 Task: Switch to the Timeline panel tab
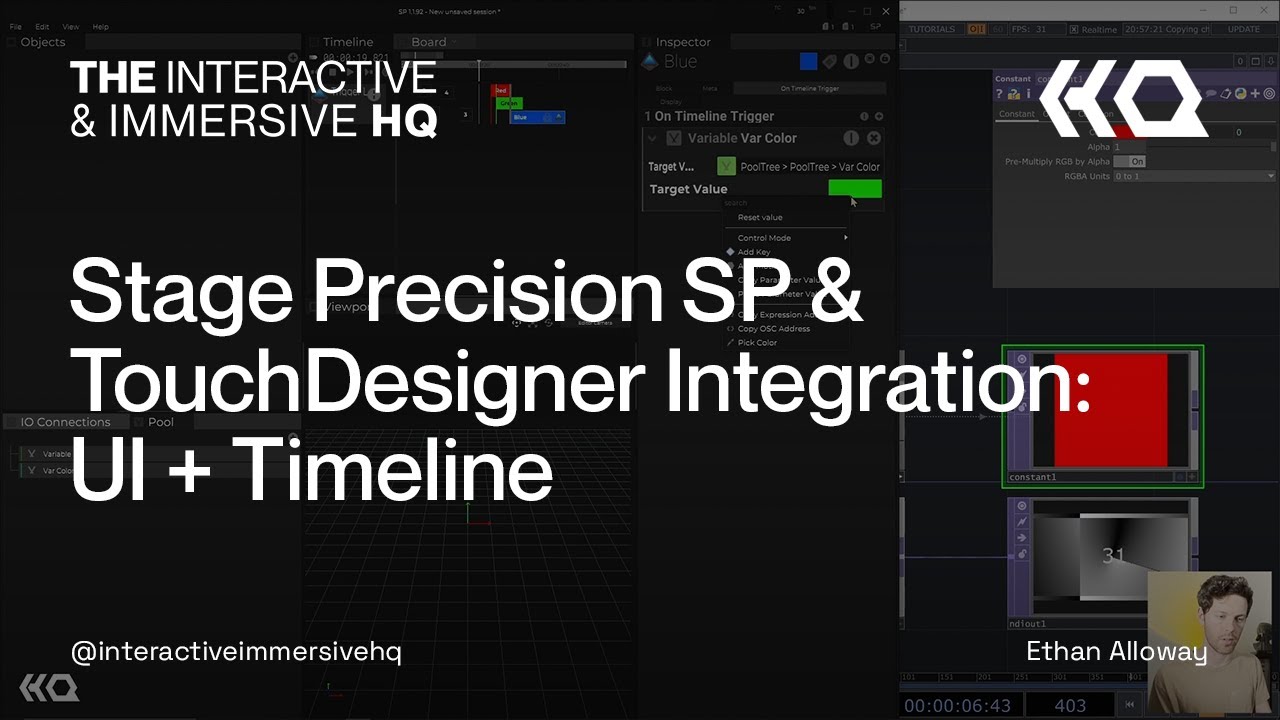click(348, 42)
